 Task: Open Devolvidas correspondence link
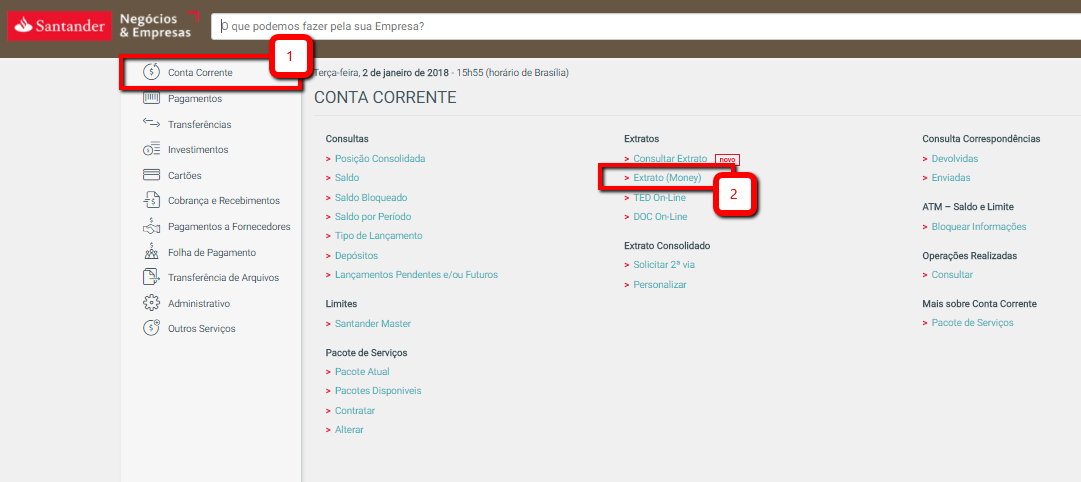[955, 159]
